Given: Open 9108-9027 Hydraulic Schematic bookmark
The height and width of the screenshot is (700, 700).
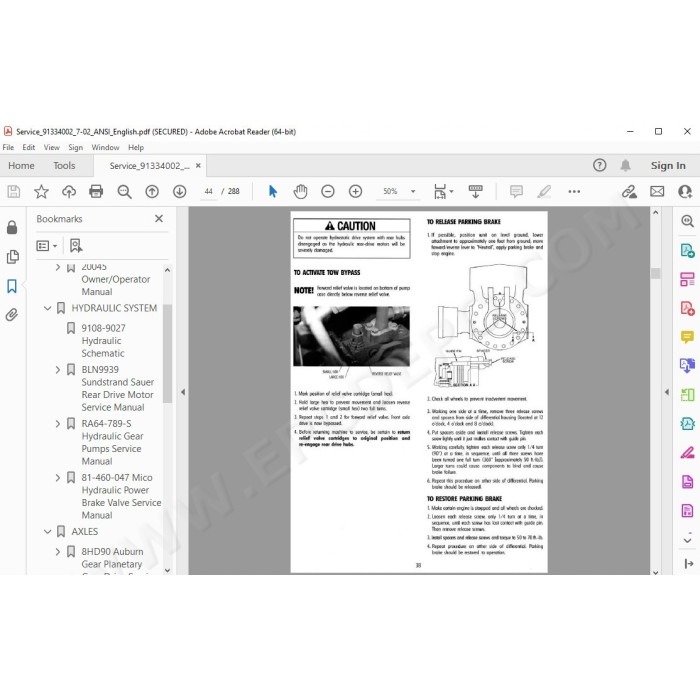Looking at the screenshot, I should [103, 341].
